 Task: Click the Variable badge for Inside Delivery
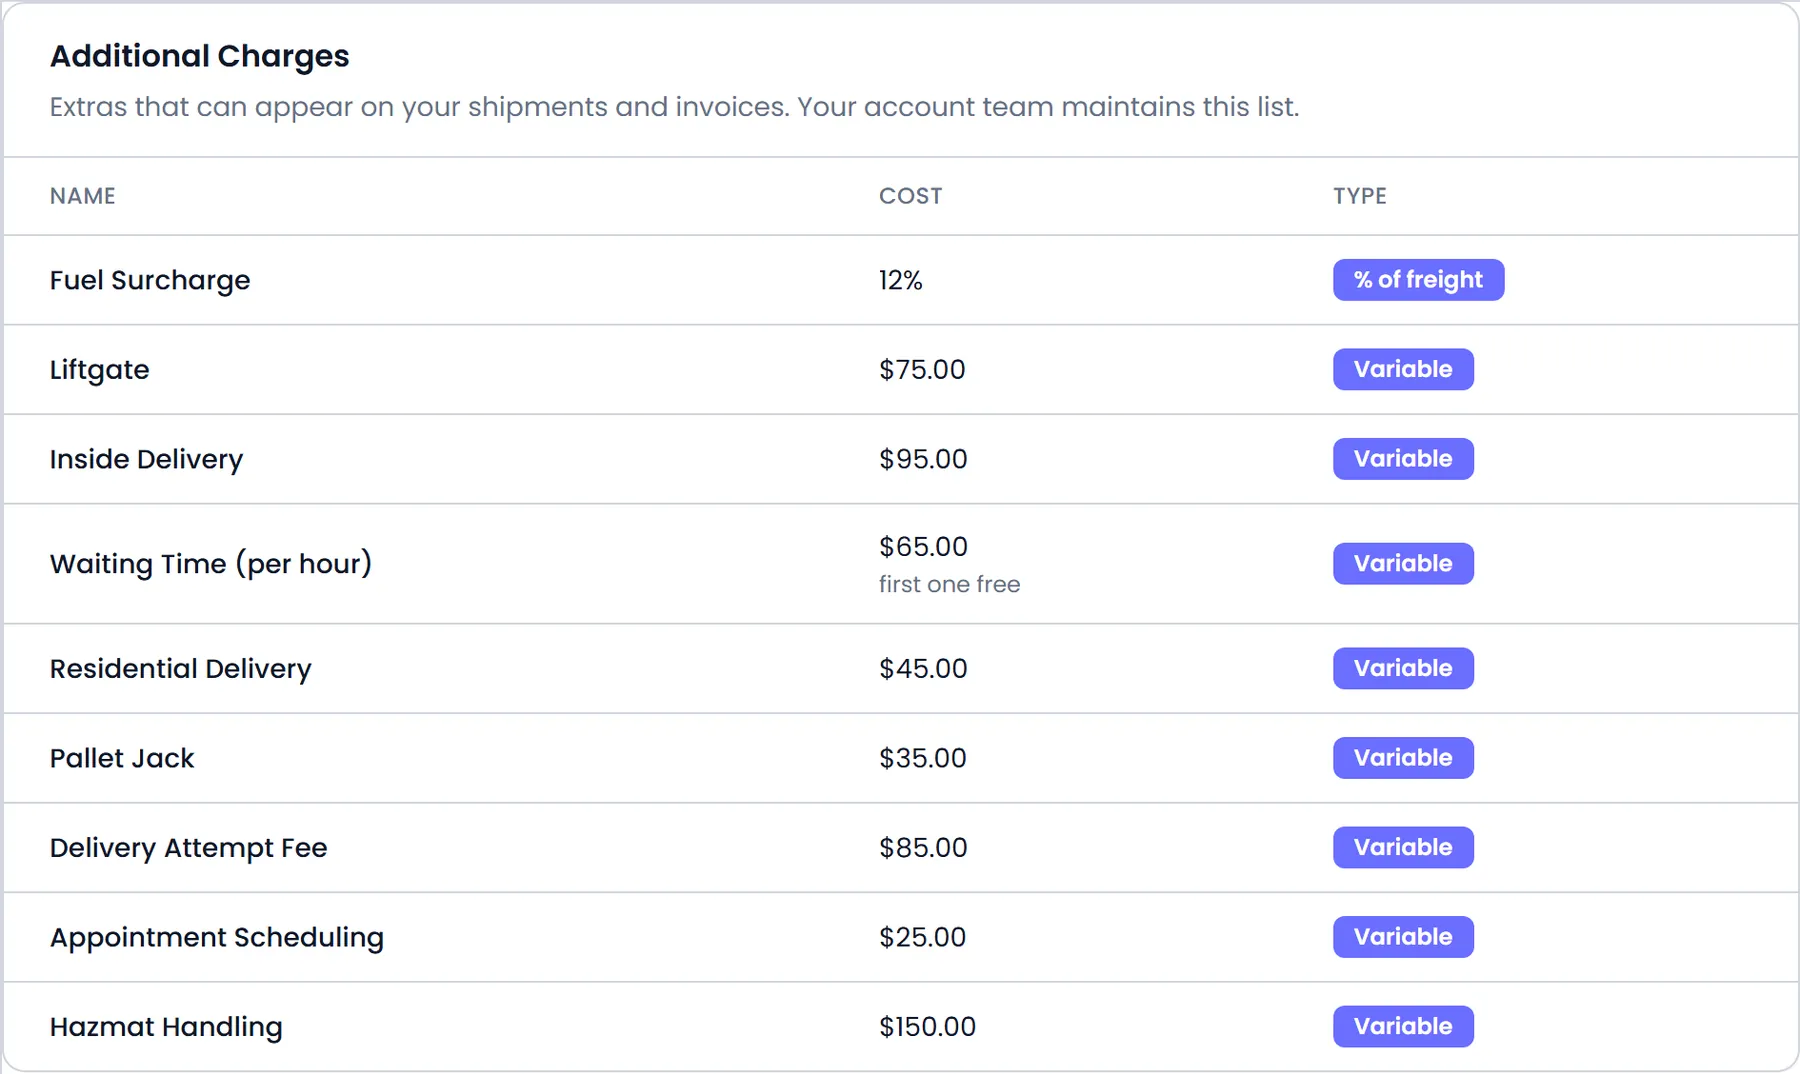[x=1403, y=459]
